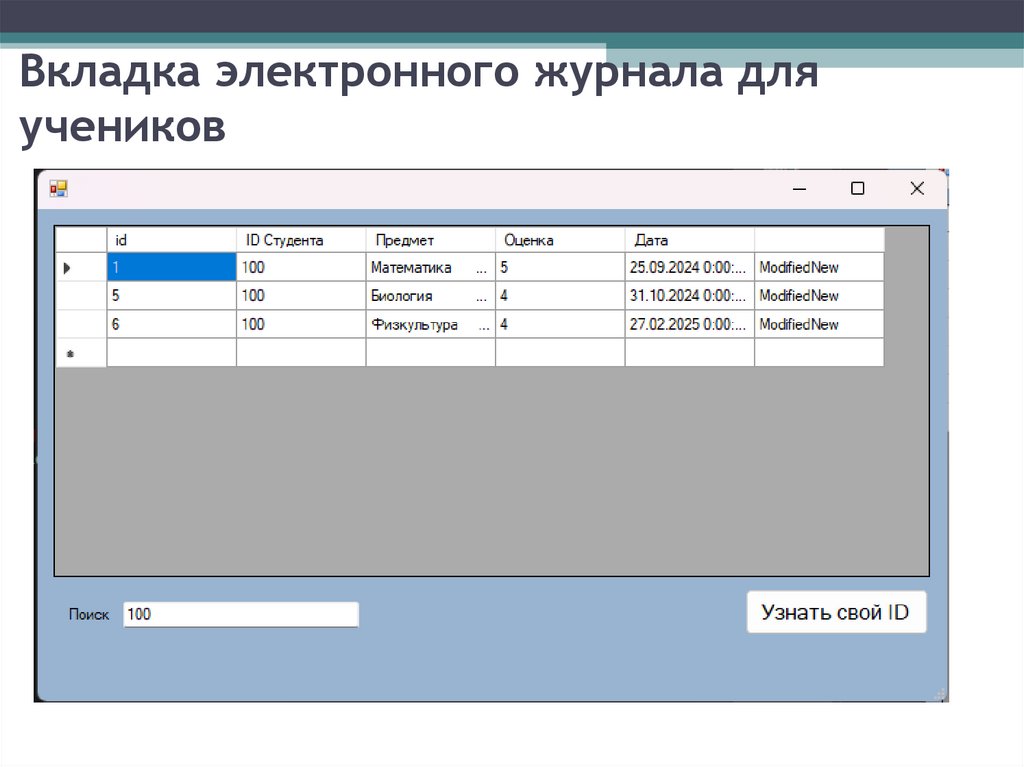The height and width of the screenshot is (767, 1024).
Task: Select the 'Математика' subject cell
Action: (x=430, y=267)
